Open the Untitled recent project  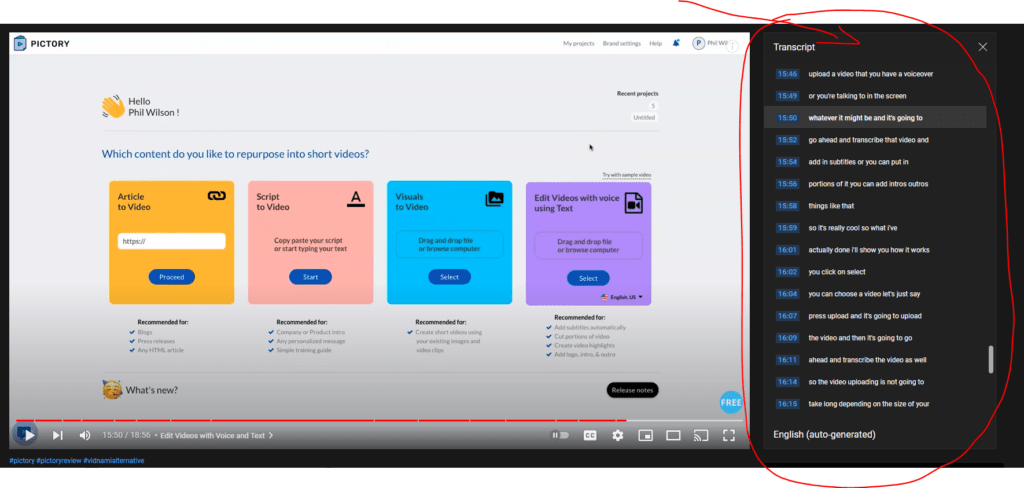[x=644, y=118]
